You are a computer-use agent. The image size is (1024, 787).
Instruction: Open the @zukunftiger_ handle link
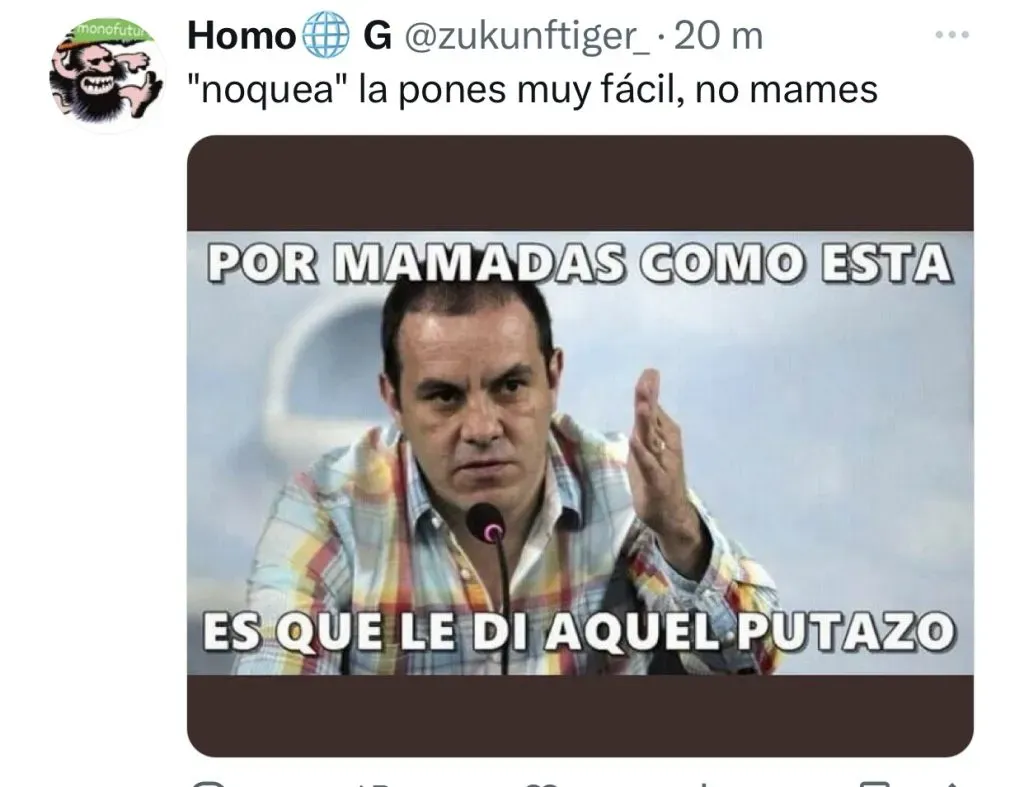528,37
